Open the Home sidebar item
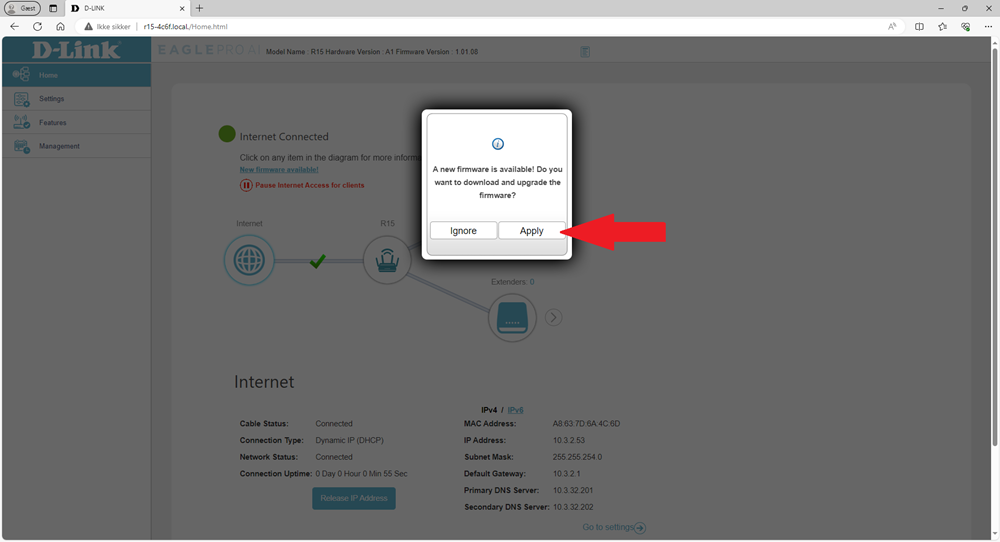 point(77,75)
